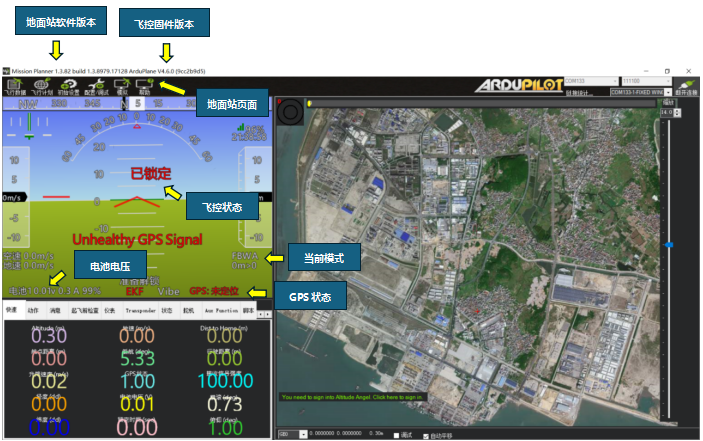Click the 5.33 heading readout
The height and width of the screenshot is (441, 703).
pyautogui.click(x=137, y=359)
